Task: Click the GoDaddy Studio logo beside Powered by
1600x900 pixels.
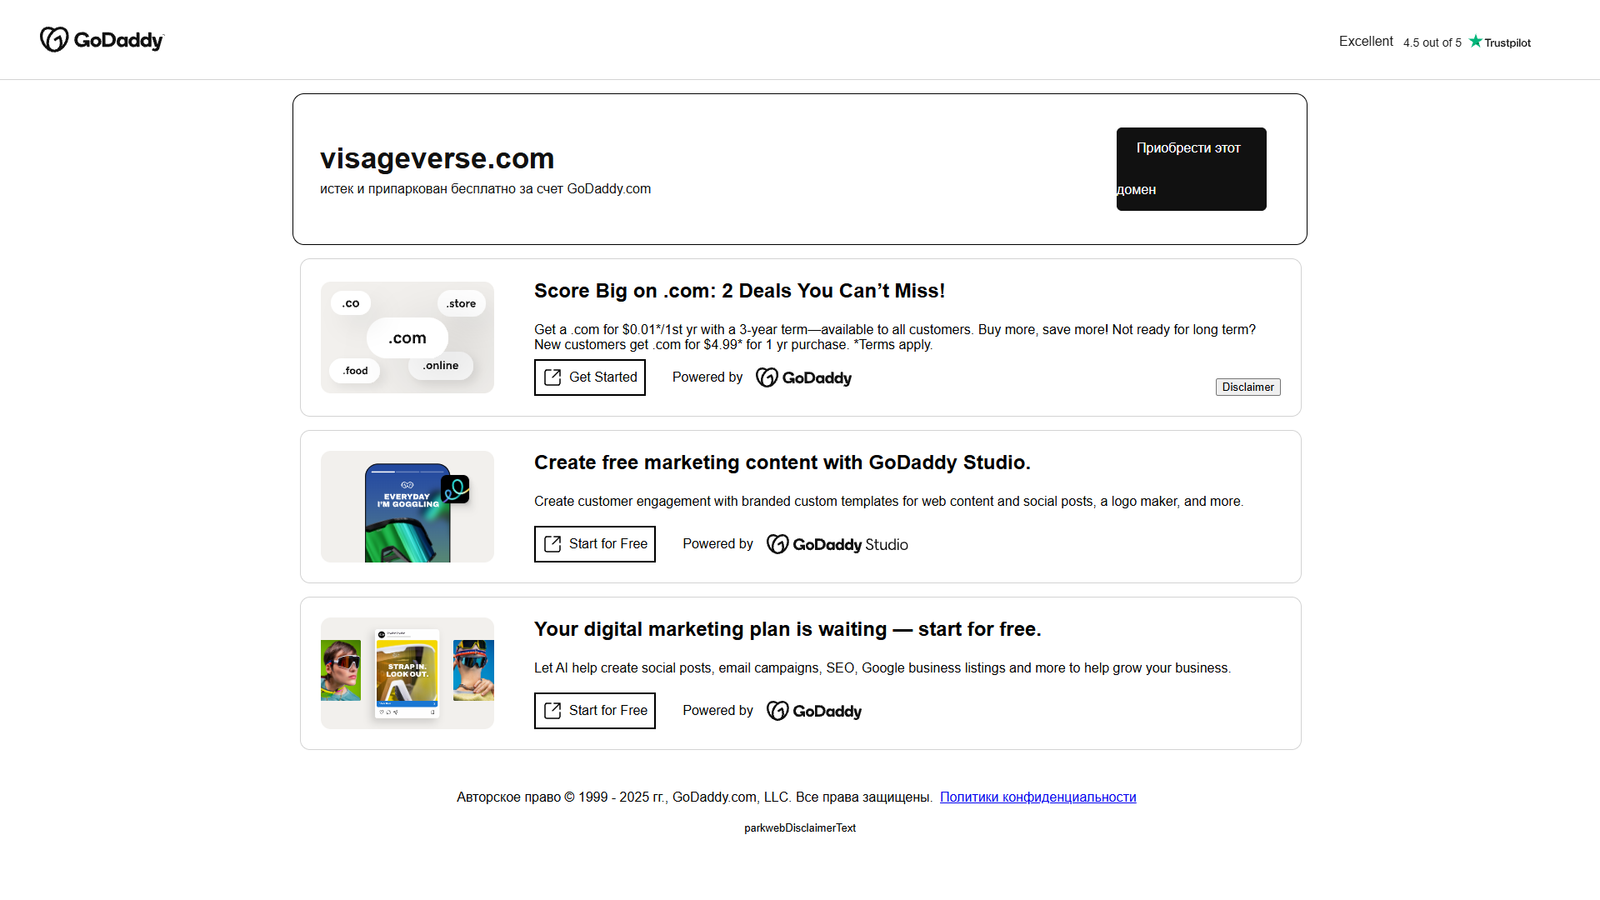Action: click(837, 544)
